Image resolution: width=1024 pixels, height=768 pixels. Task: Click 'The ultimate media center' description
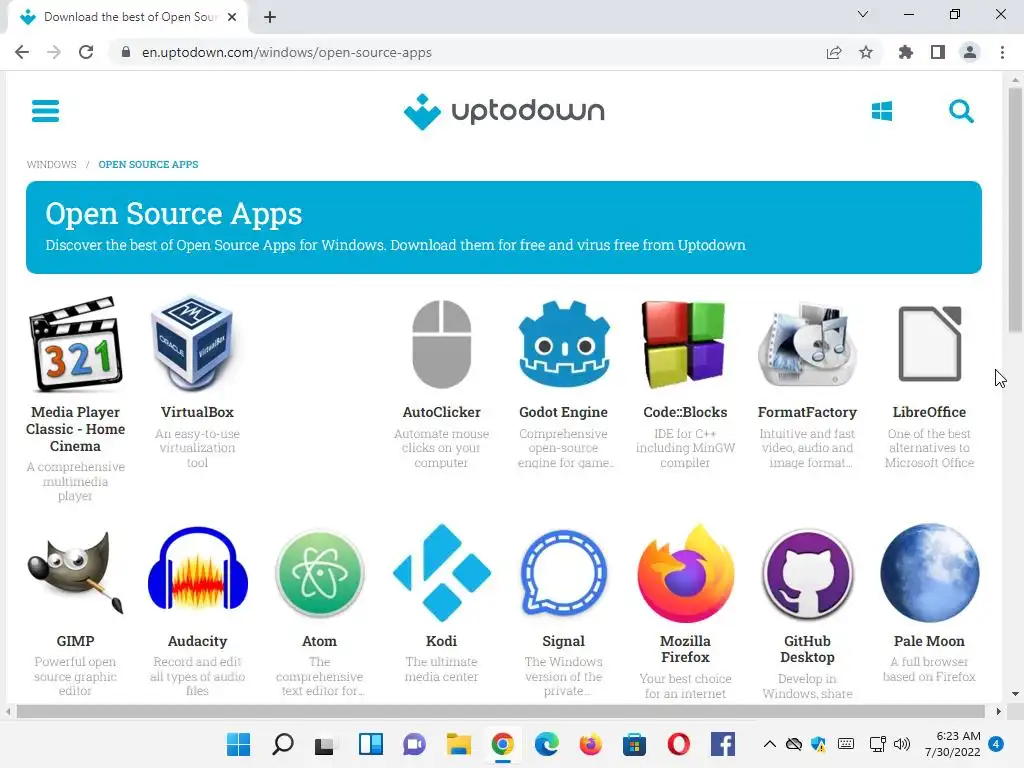pos(441,669)
